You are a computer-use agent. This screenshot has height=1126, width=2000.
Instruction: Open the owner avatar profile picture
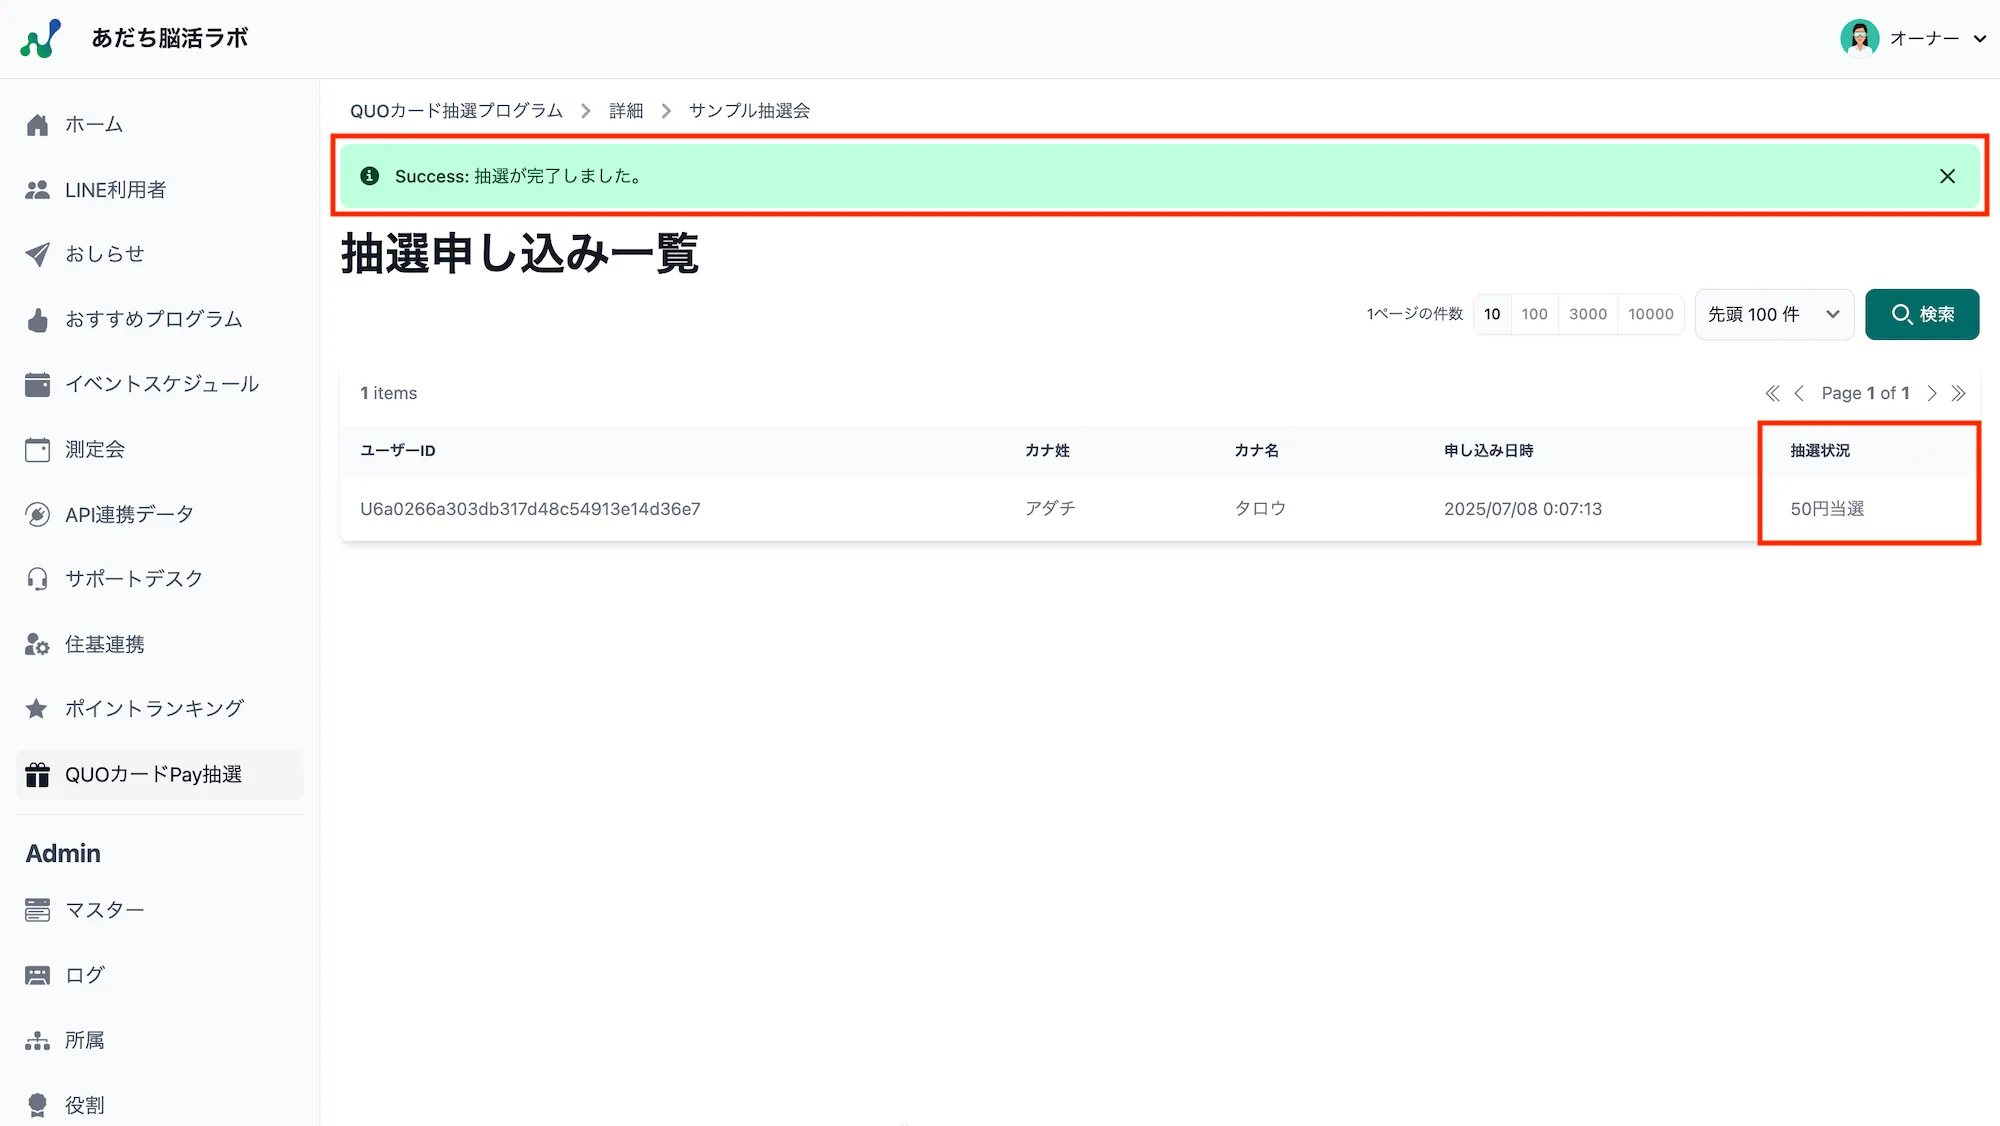point(1859,38)
